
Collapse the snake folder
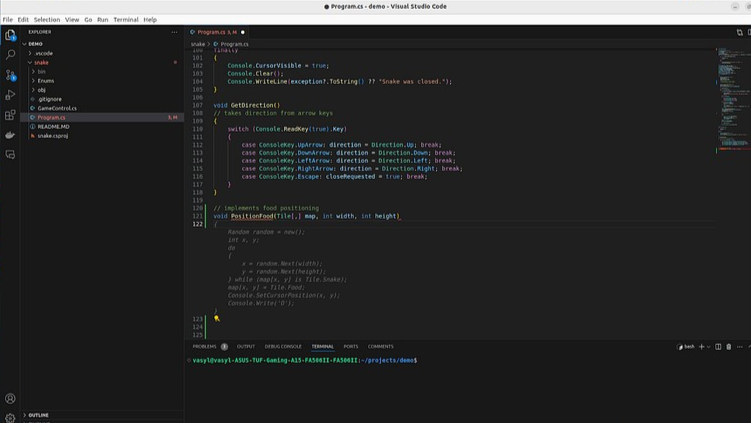click(x=41, y=62)
